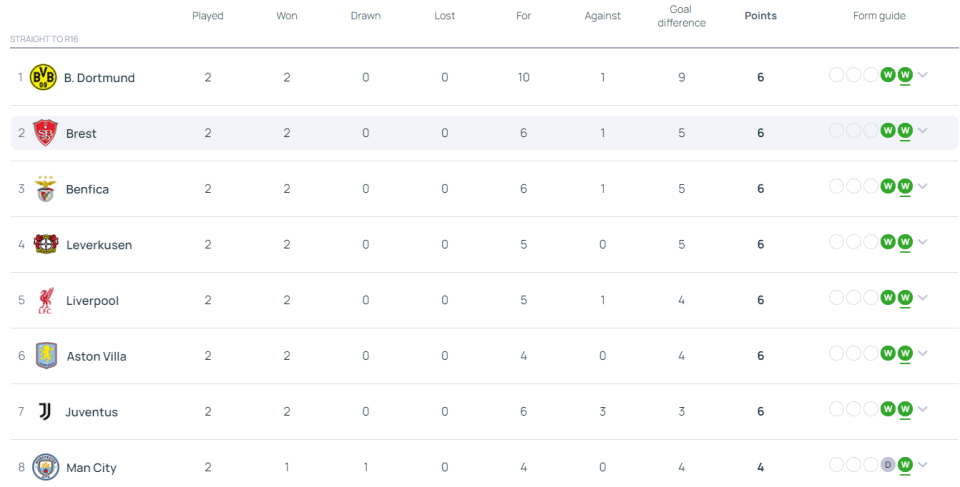Open the Brest team link
This screenshot has width=960, height=487.
[x=81, y=134]
